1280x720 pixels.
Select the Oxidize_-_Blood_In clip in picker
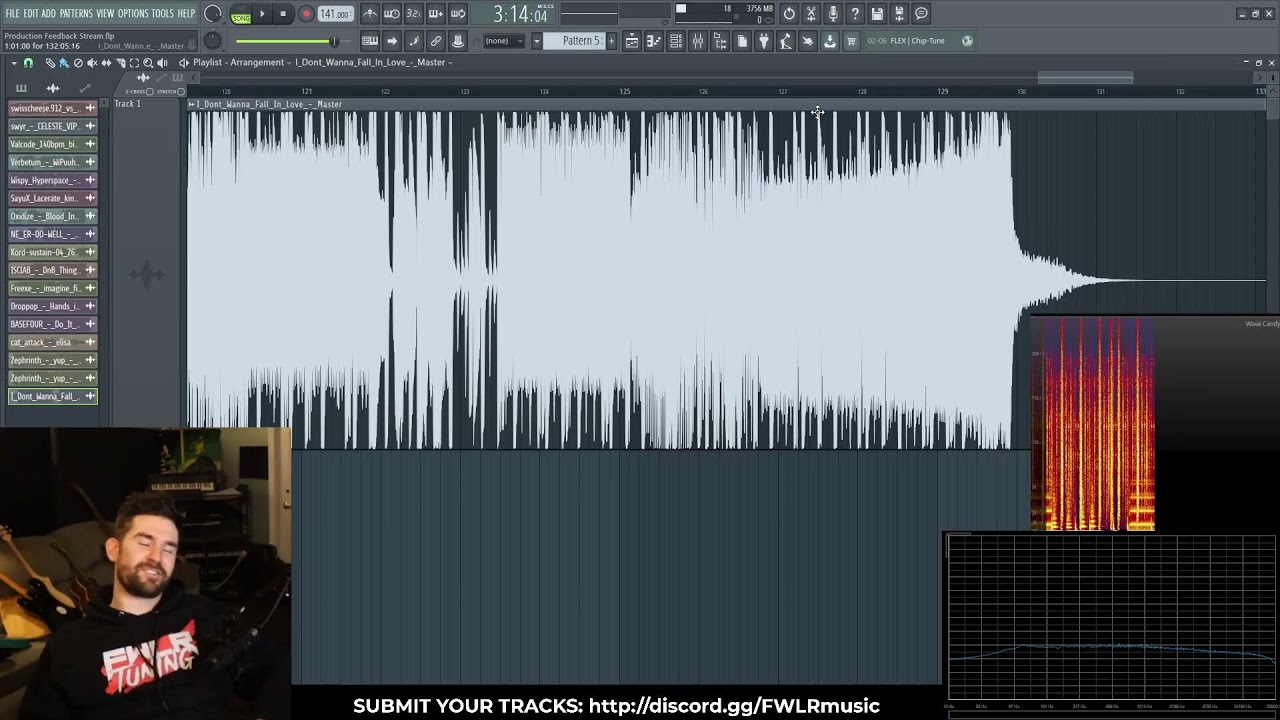click(x=53, y=216)
